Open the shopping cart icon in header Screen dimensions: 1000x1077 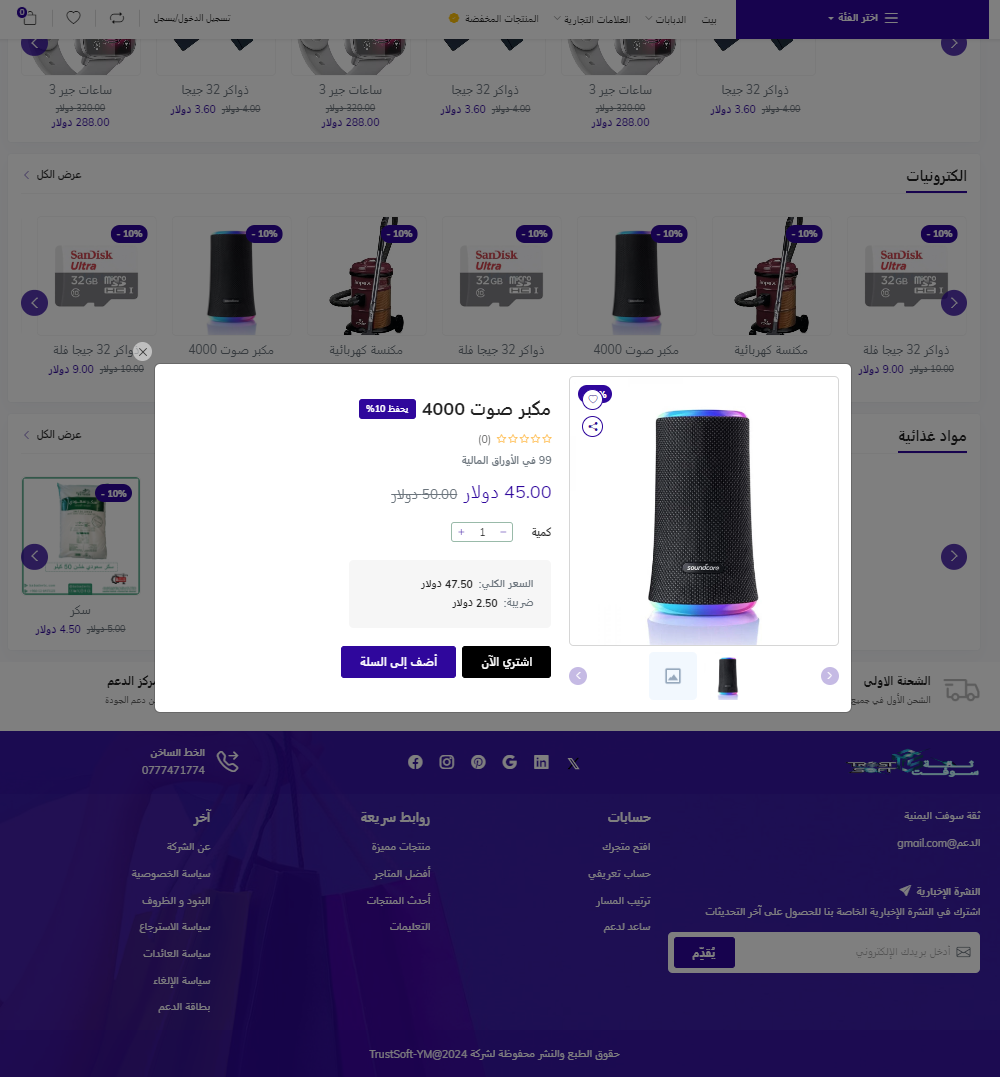click(x=27, y=17)
